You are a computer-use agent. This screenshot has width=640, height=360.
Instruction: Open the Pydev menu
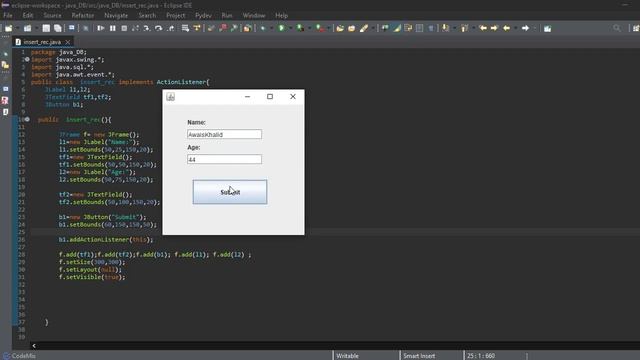point(203,16)
